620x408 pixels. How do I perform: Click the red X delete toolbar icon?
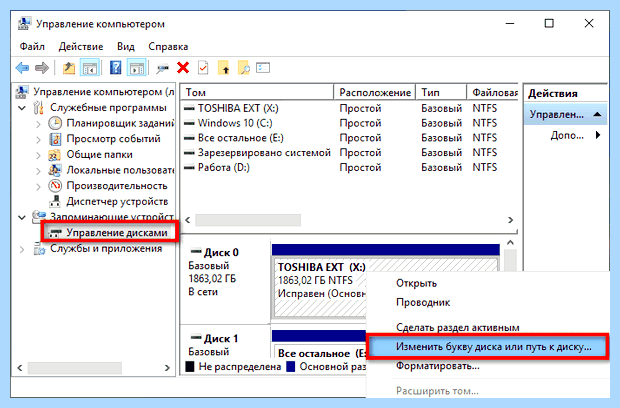click(x=183, y=68)
